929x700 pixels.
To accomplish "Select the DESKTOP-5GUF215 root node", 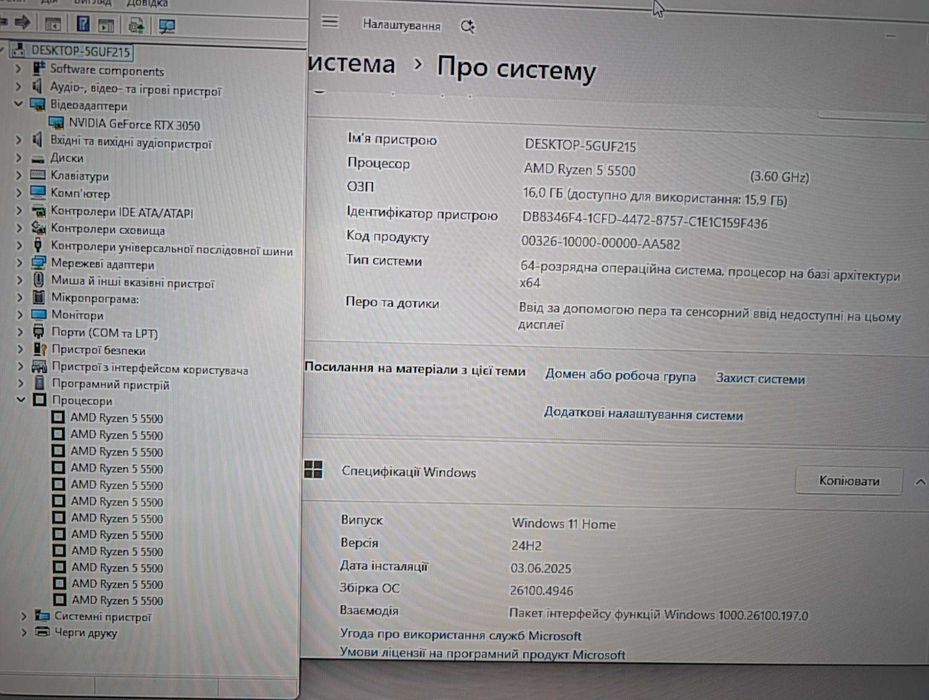I will pyautogui.click(x=80, y=51).
